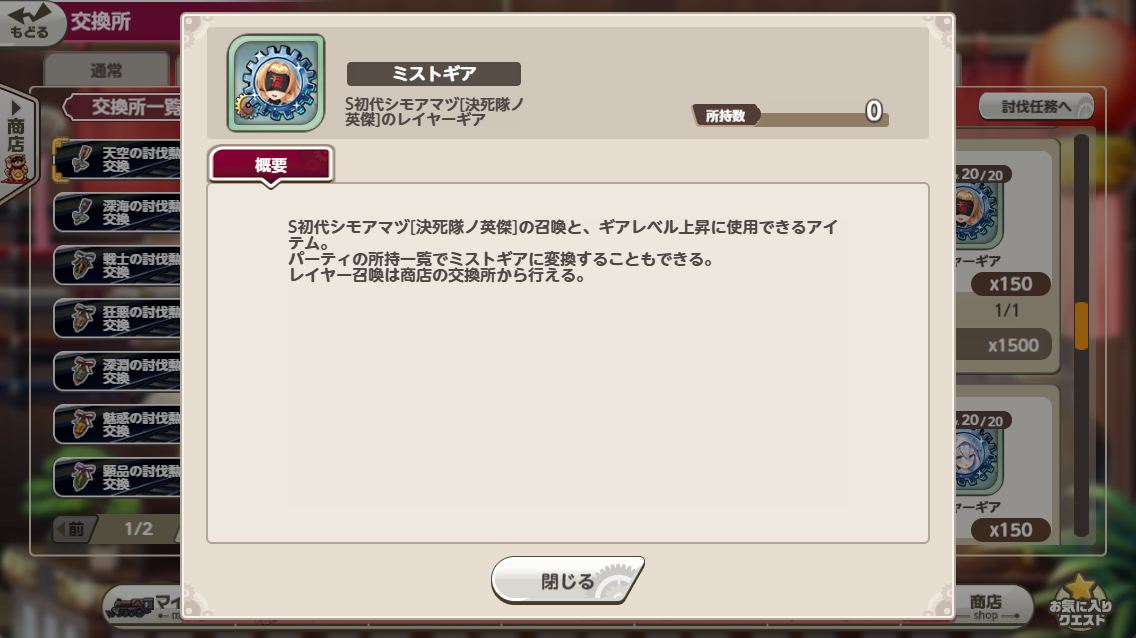This screenshot has width=1136, height=638.
Task: Click the 前 previous page arrow
Action: [x=71, y=529]
